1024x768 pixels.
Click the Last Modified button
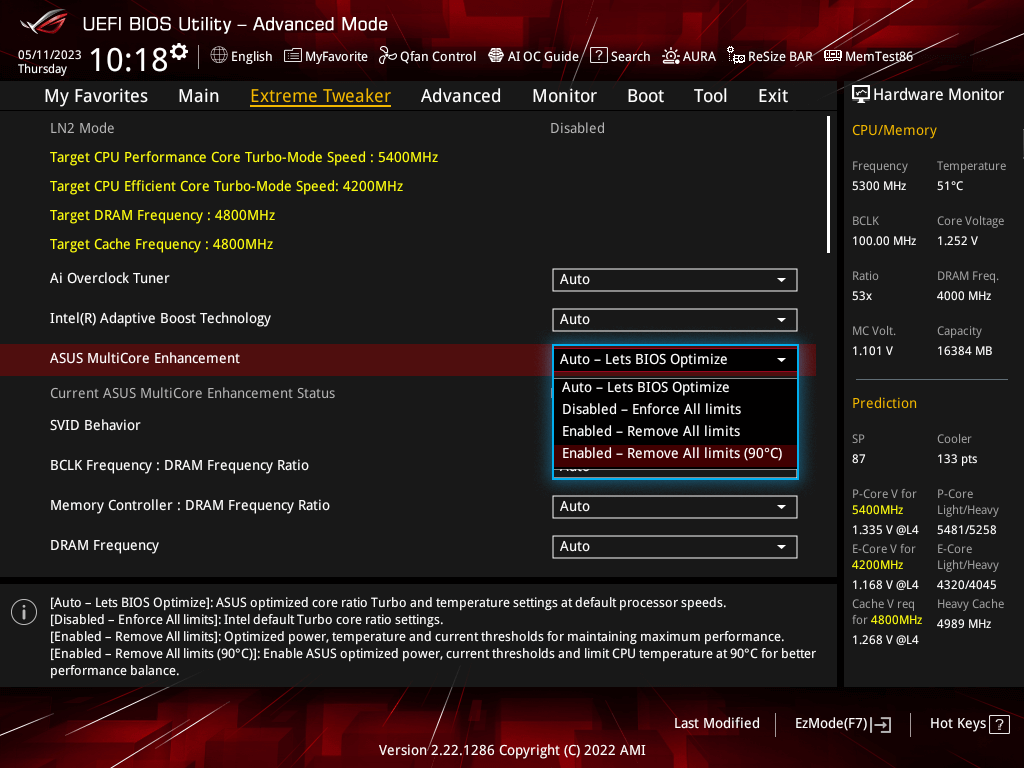coord(716,723)
